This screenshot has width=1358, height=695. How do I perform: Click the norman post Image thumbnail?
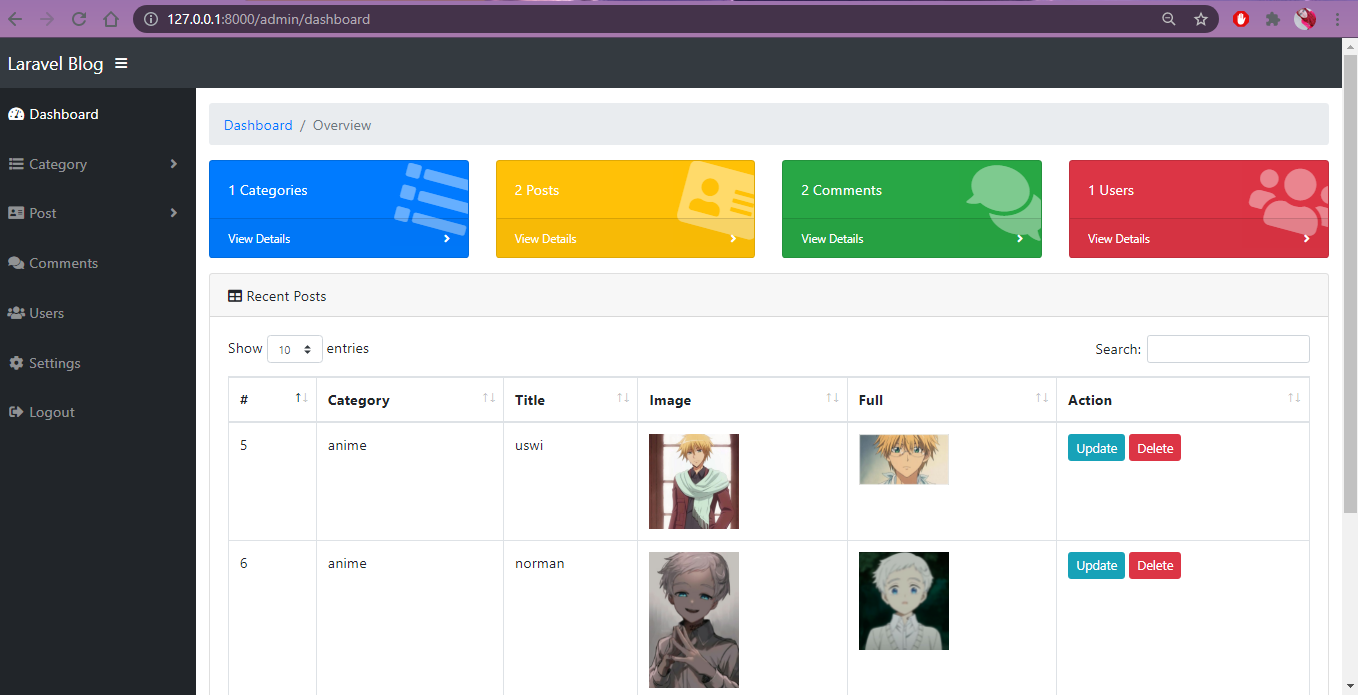click(694, 620)
